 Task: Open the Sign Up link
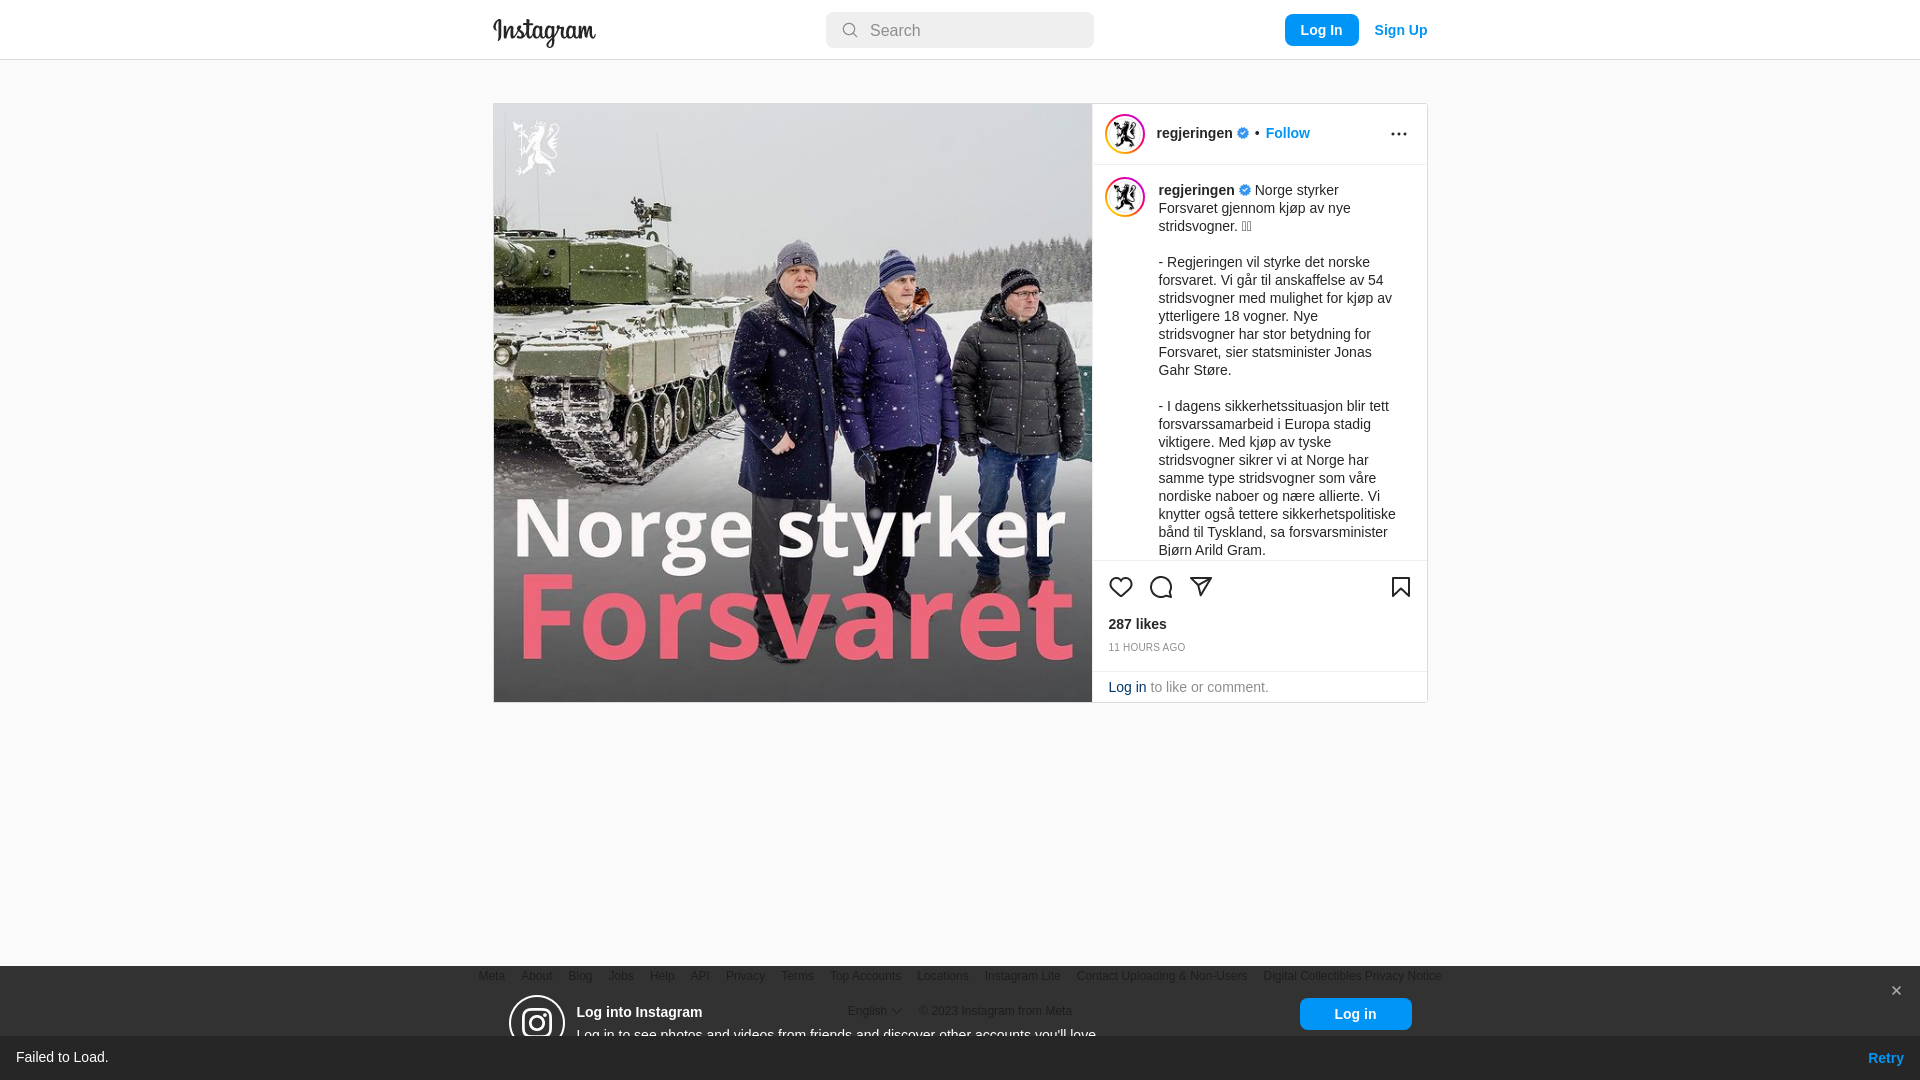tap(1400, 30)
